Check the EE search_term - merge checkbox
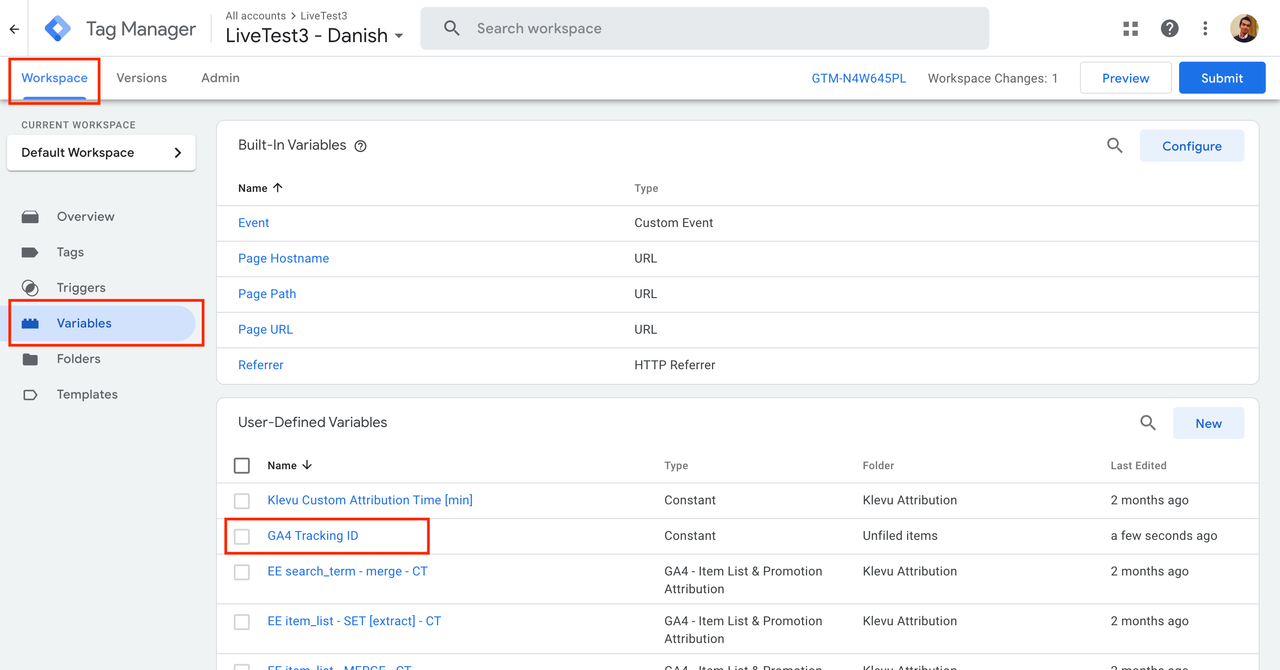The height and width of the screenshot is (670, 1280). pos(242,572)
